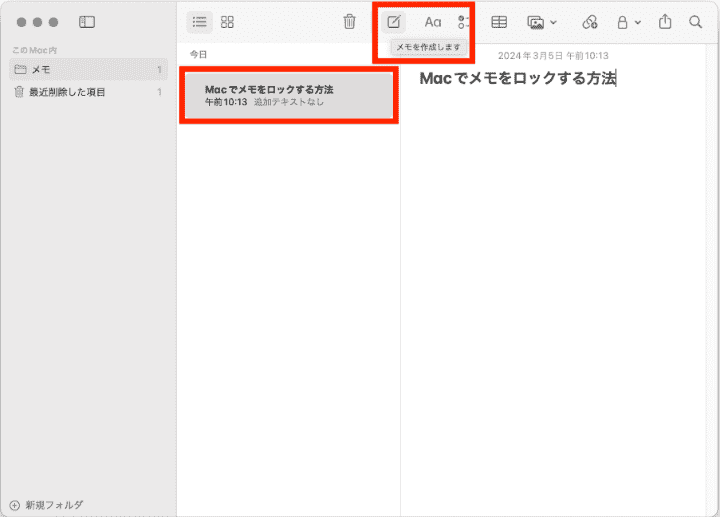Click the plus icon beside 新規フォルダ
The image size is (720, 517).
pyautogui.click(x=15, y=506)
